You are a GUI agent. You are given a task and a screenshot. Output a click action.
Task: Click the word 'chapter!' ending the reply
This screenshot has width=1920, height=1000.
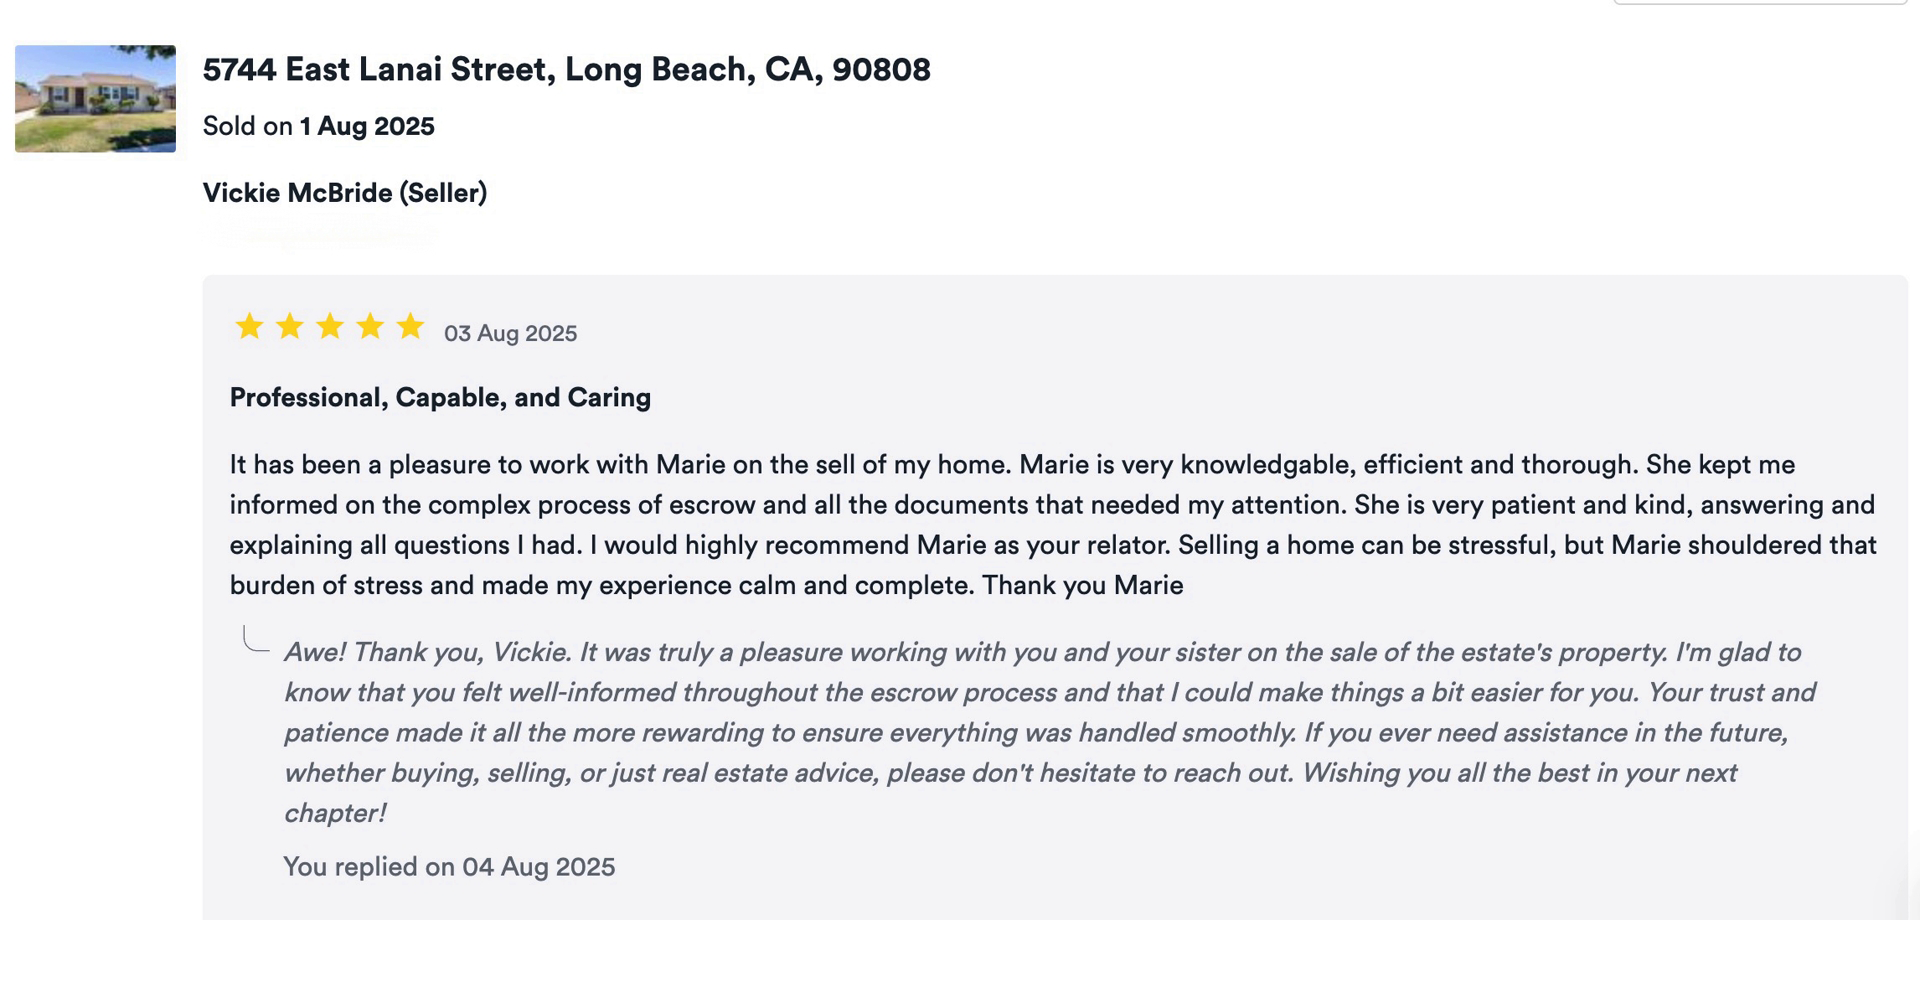(x=335, y=814)
